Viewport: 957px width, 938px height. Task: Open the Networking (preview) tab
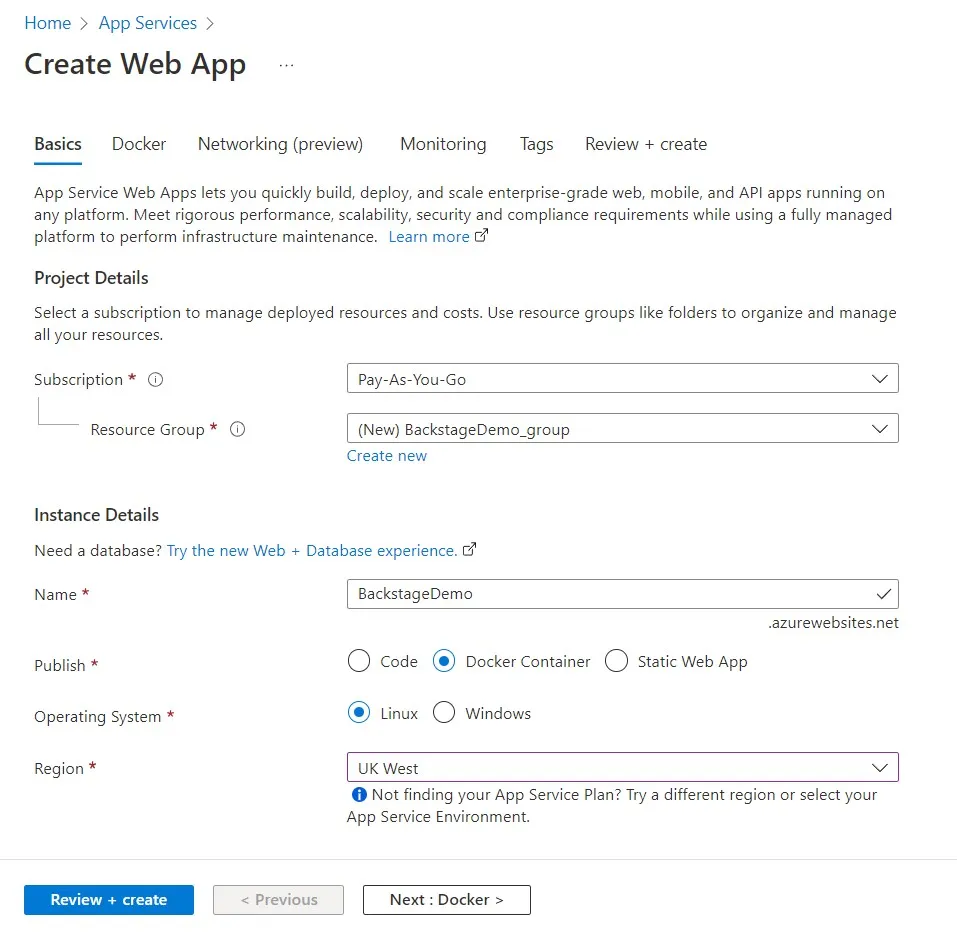click(280, 145)
